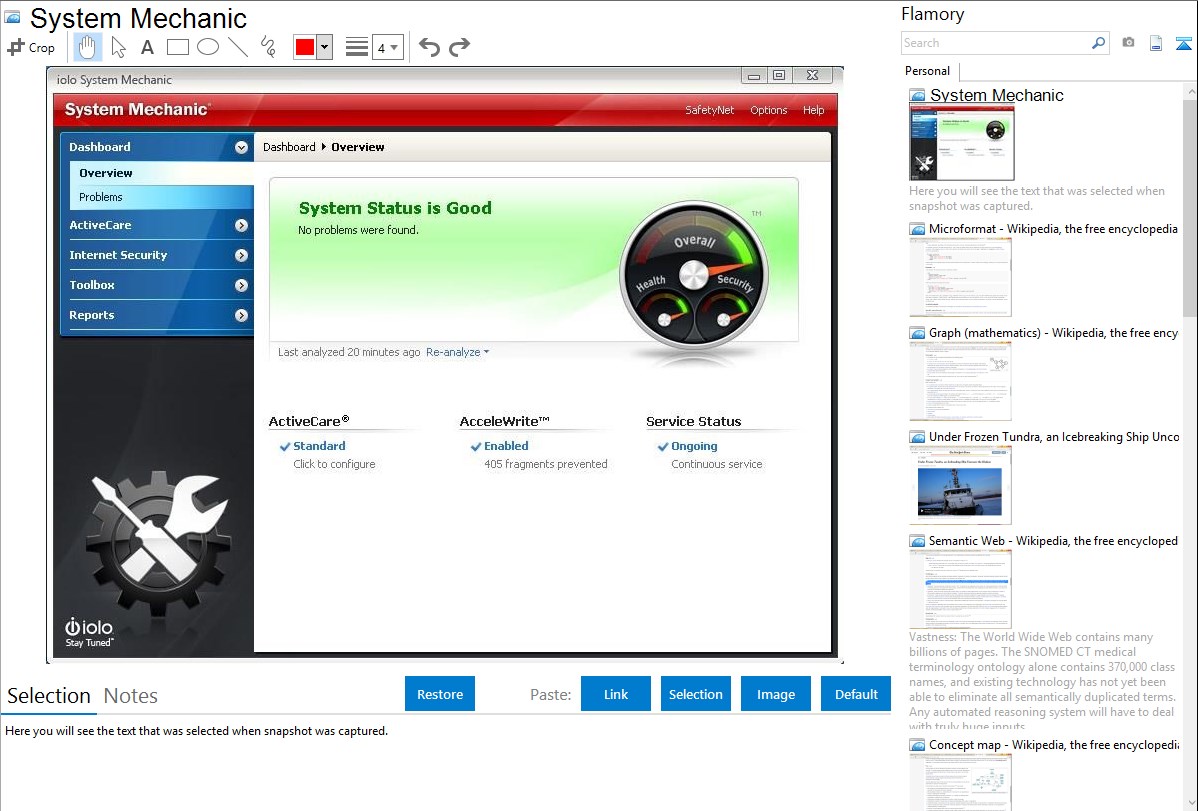This screenshot has height=811, width=1198.
Task: Switch to the Notes tab
Action: coord(131,696)
